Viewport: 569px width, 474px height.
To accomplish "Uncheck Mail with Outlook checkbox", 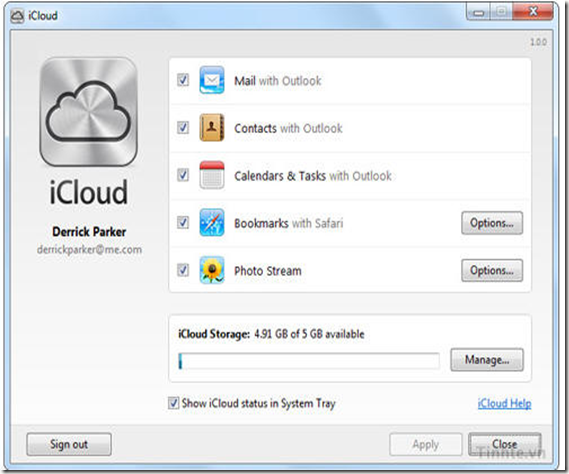I will point(183,80).
